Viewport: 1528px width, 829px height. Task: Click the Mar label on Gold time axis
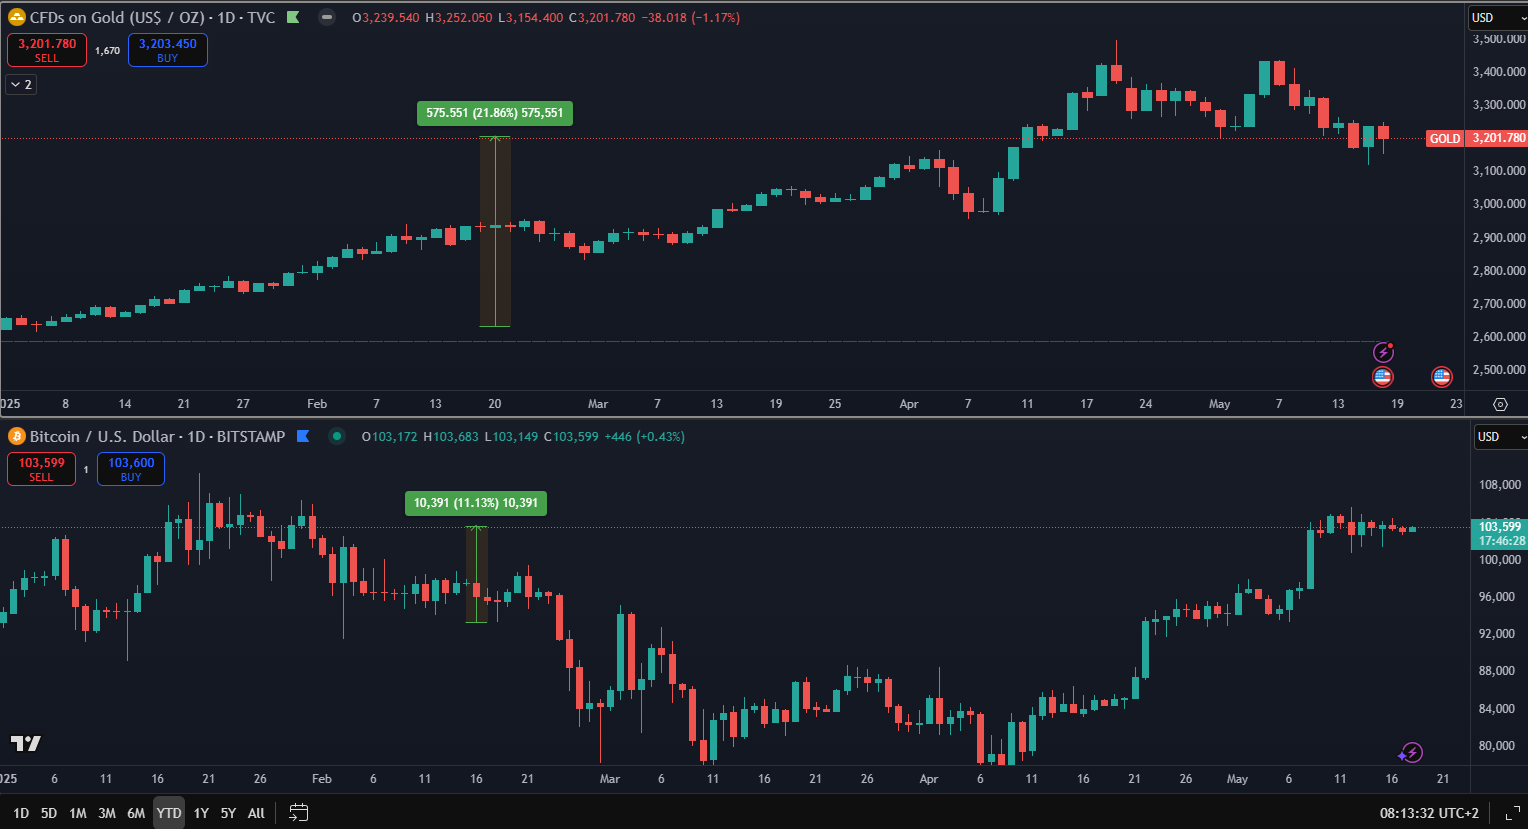coord(597,404)
